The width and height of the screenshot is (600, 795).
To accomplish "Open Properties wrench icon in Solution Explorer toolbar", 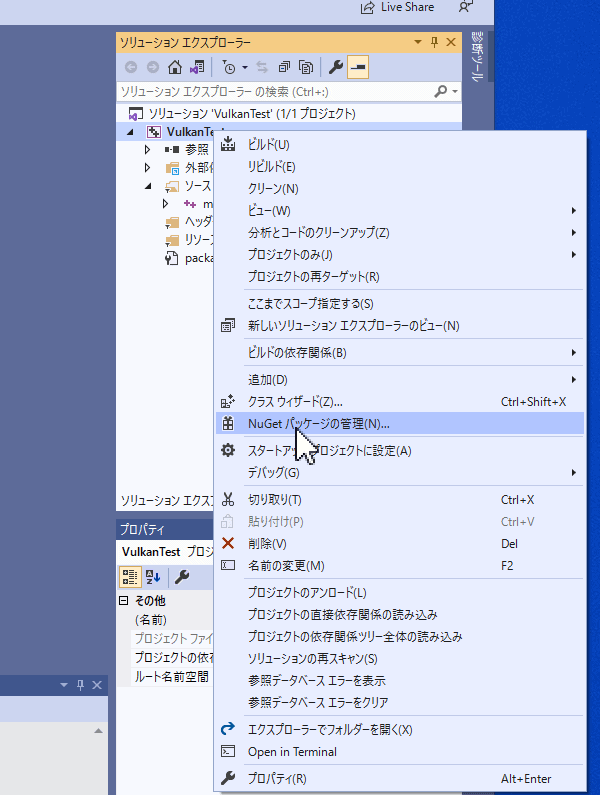I will click(x=336, y=67).
